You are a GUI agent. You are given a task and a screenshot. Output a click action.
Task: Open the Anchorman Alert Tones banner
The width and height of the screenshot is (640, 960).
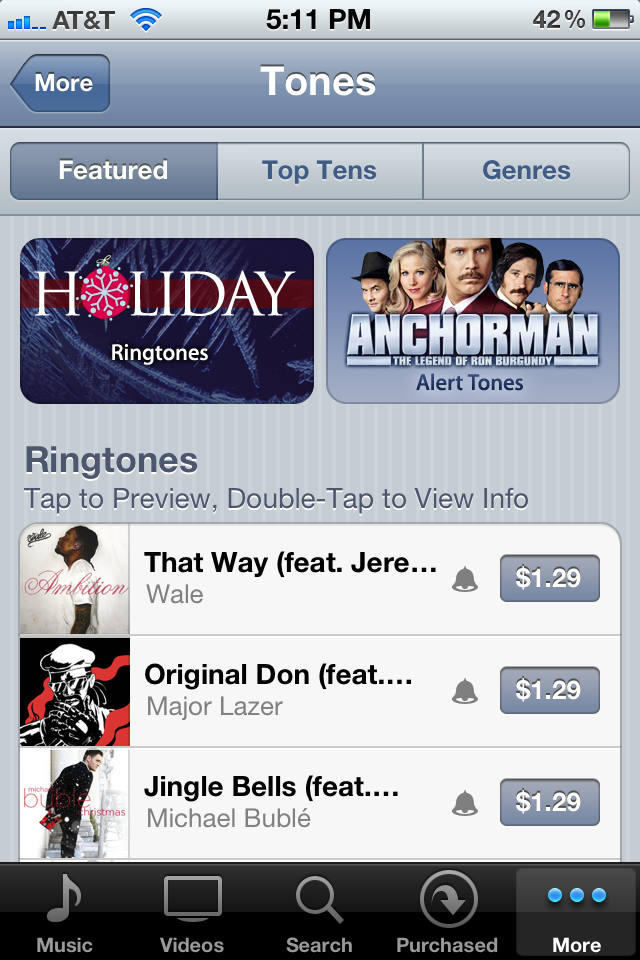(473, 321)
